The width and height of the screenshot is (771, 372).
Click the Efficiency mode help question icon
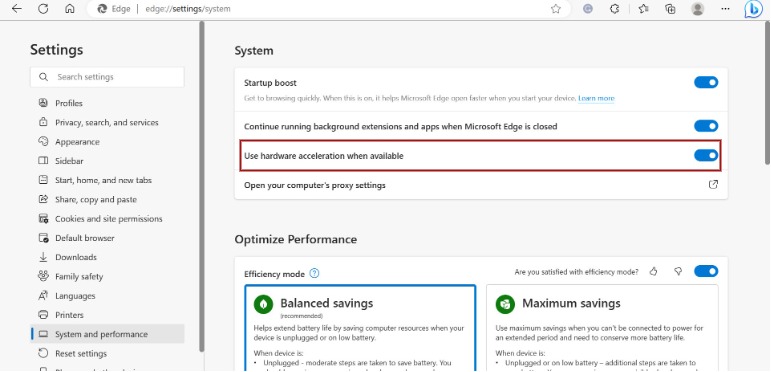click(314, 273)
